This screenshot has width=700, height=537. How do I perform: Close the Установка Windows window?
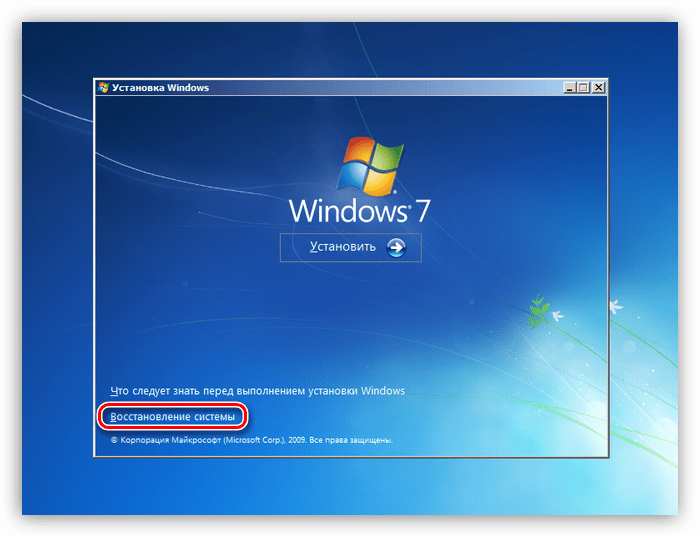coord(599,87)
